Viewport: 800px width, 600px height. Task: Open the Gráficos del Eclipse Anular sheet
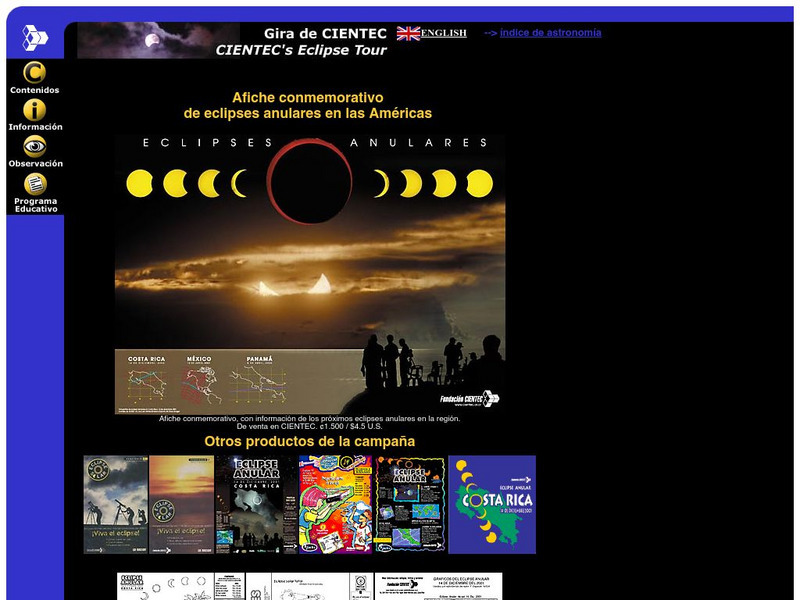pos(438,586)
